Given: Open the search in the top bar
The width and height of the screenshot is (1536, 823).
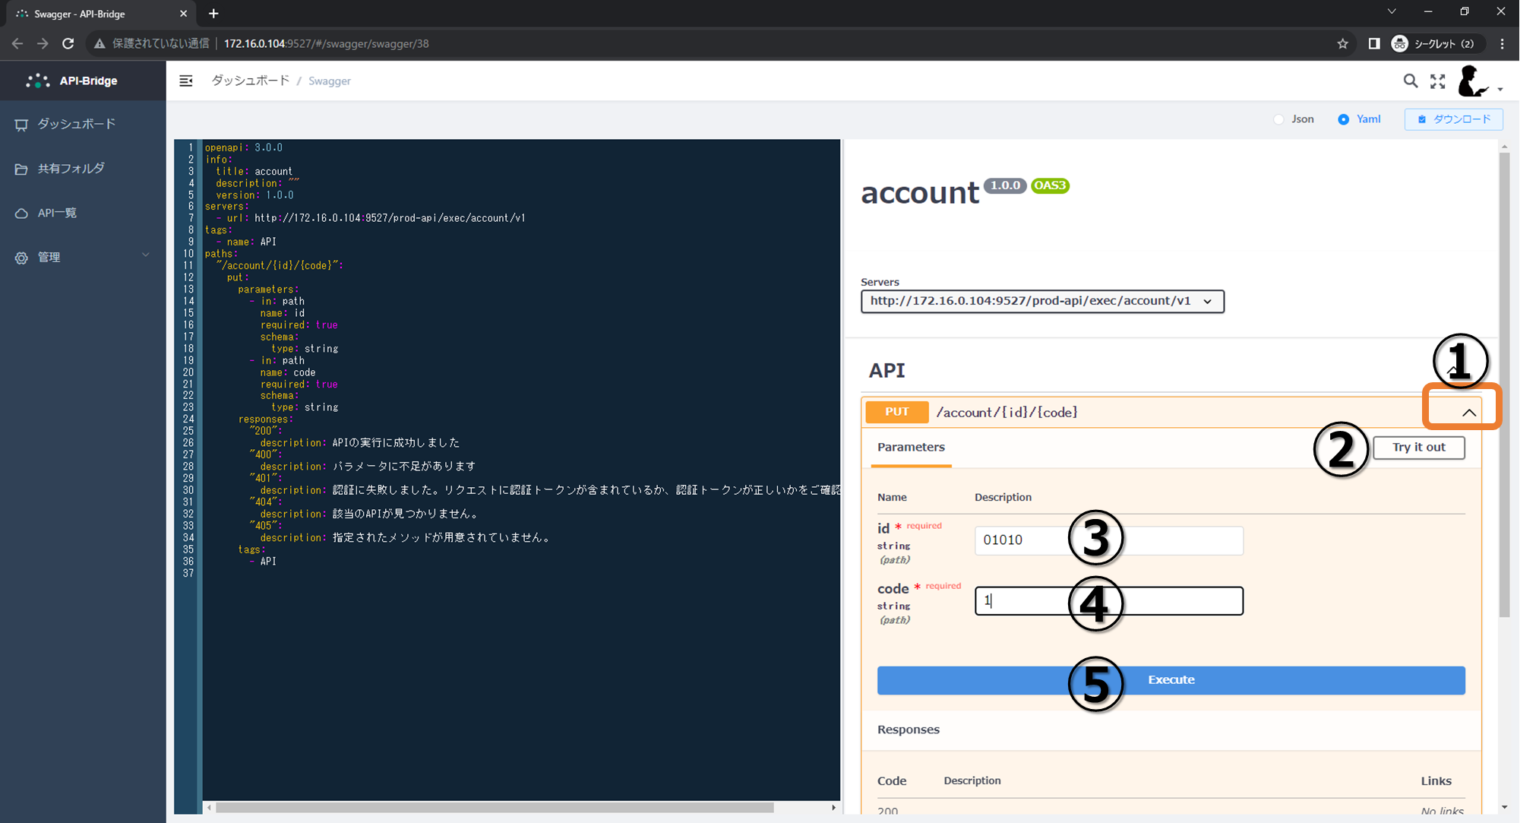Looking at the screenshot, I should 1410,81.
